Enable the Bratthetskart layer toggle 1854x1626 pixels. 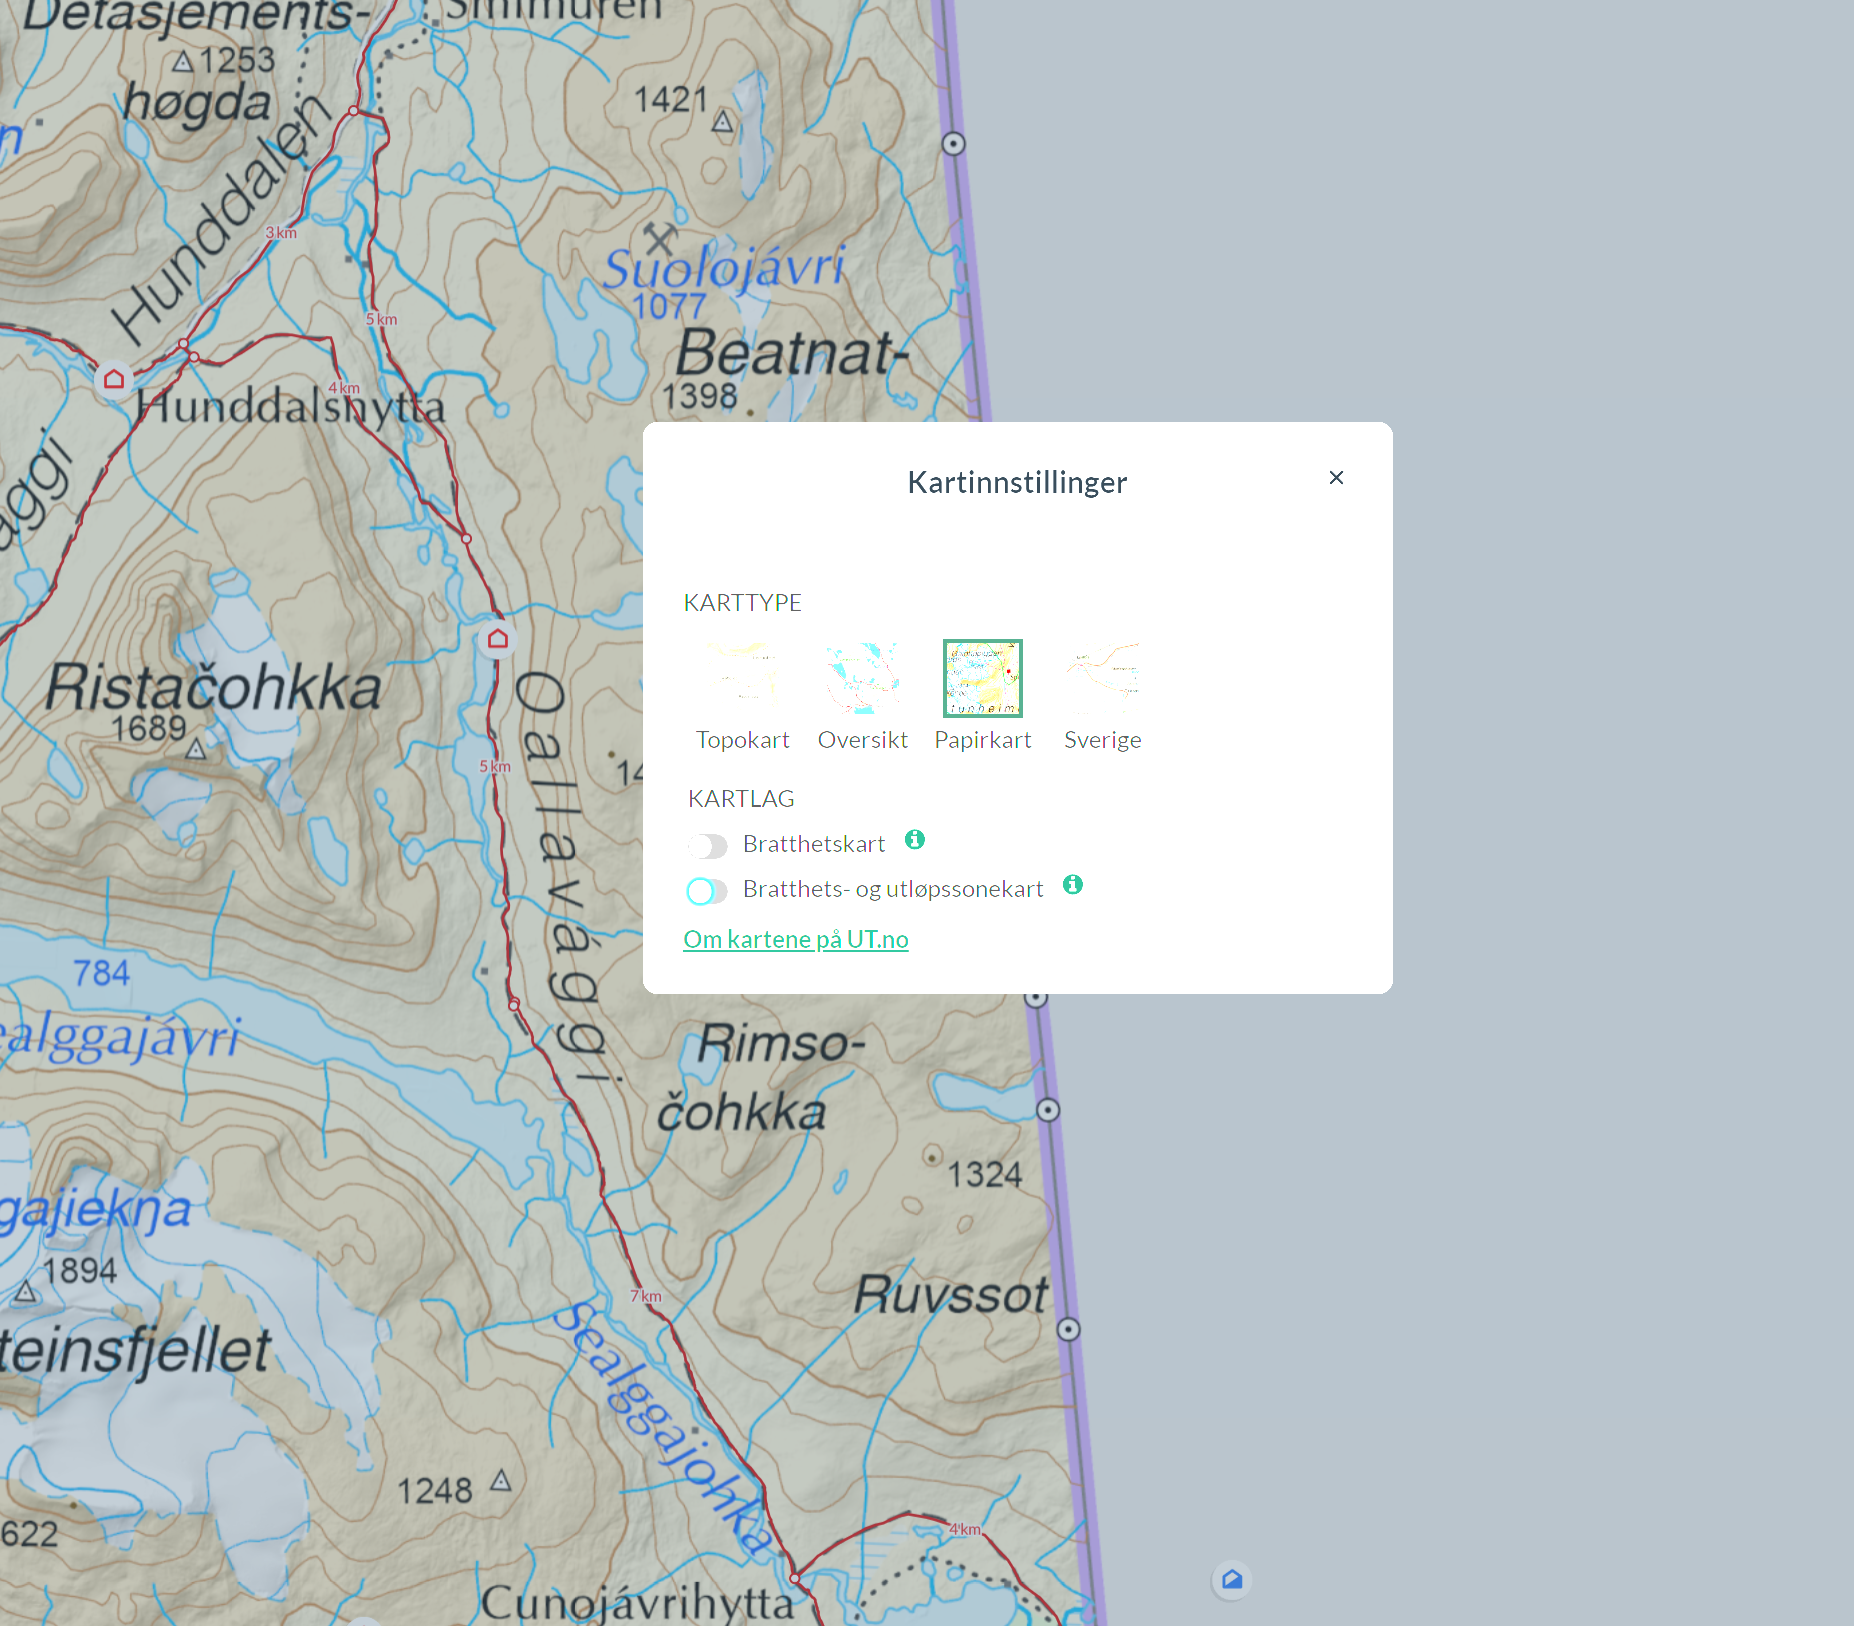(x=707, y=846)
